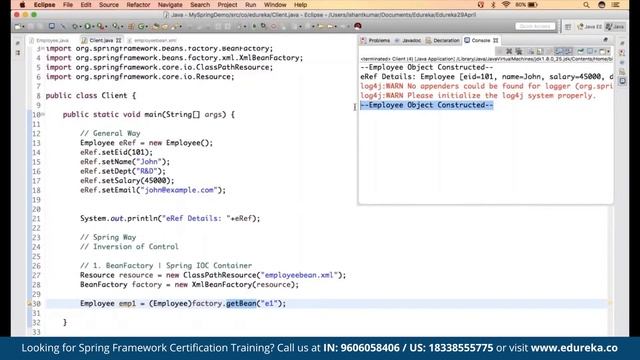The image size is (640, 360).
Task: Click the green New Java Class icon
Action: point(141,27)
